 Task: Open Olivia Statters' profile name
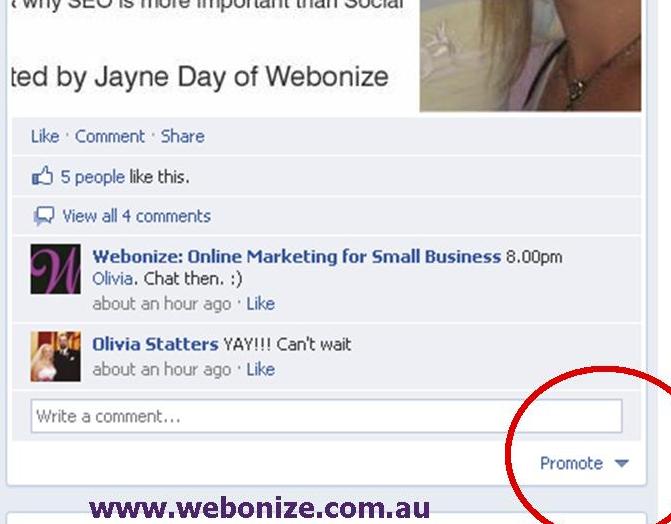pyautogui.click(x=155, y=344)
